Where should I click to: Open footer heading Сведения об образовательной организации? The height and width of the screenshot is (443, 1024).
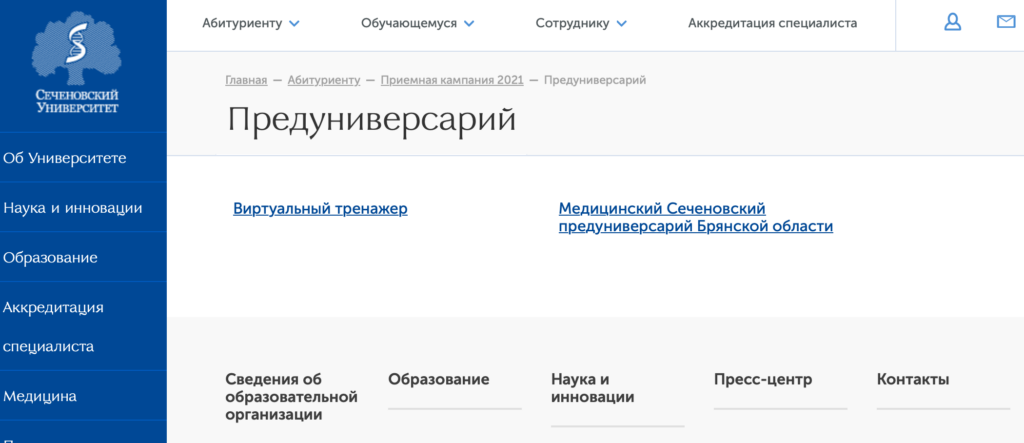click(291, 397)
